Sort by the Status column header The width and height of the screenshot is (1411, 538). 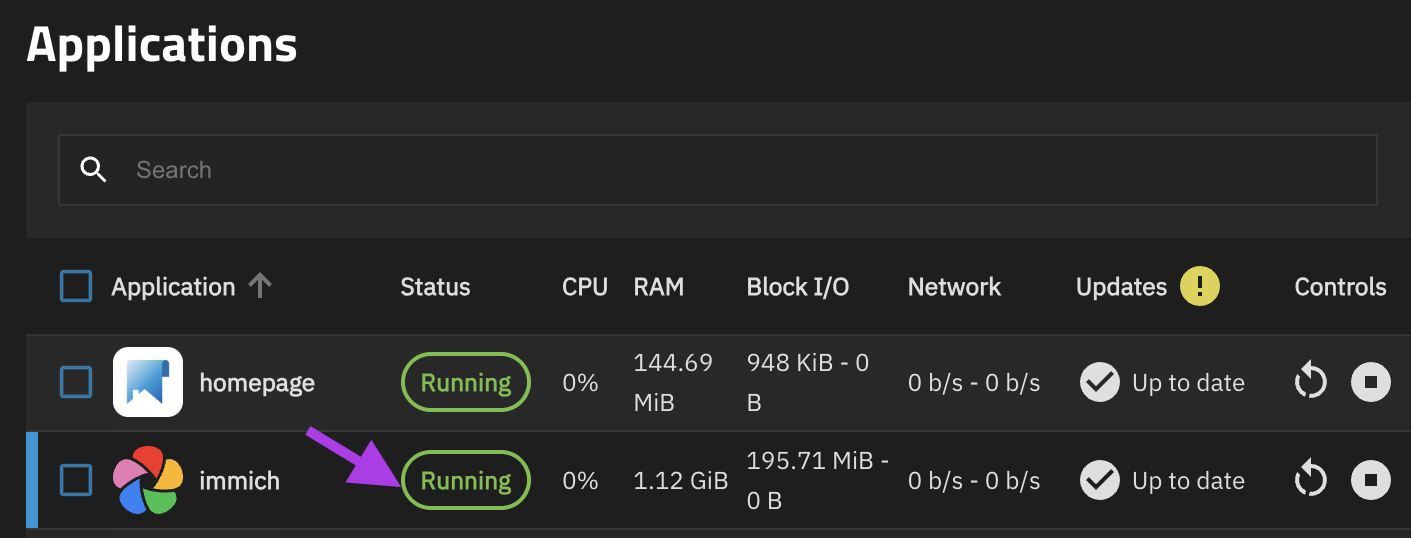click(435, 287)
